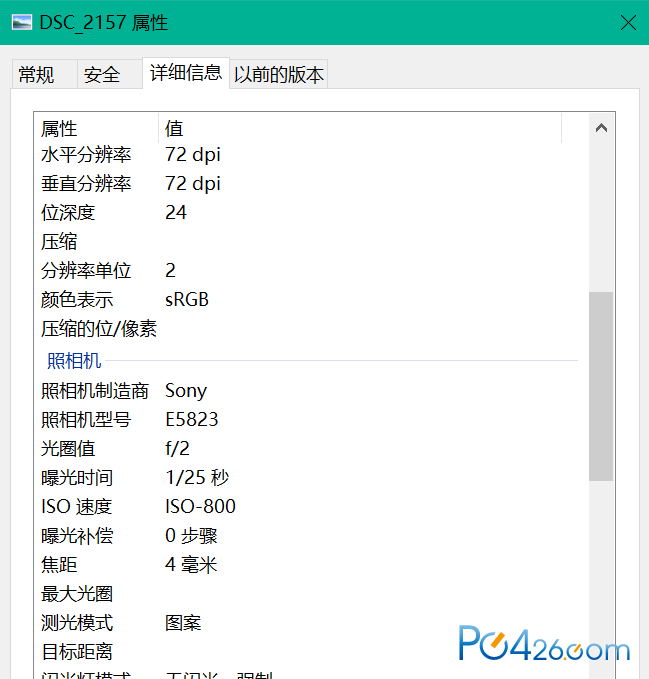This screenshot has width=649, height=679.
Task: Select the 测光模式 property label
Action: (x=77, y=623)
